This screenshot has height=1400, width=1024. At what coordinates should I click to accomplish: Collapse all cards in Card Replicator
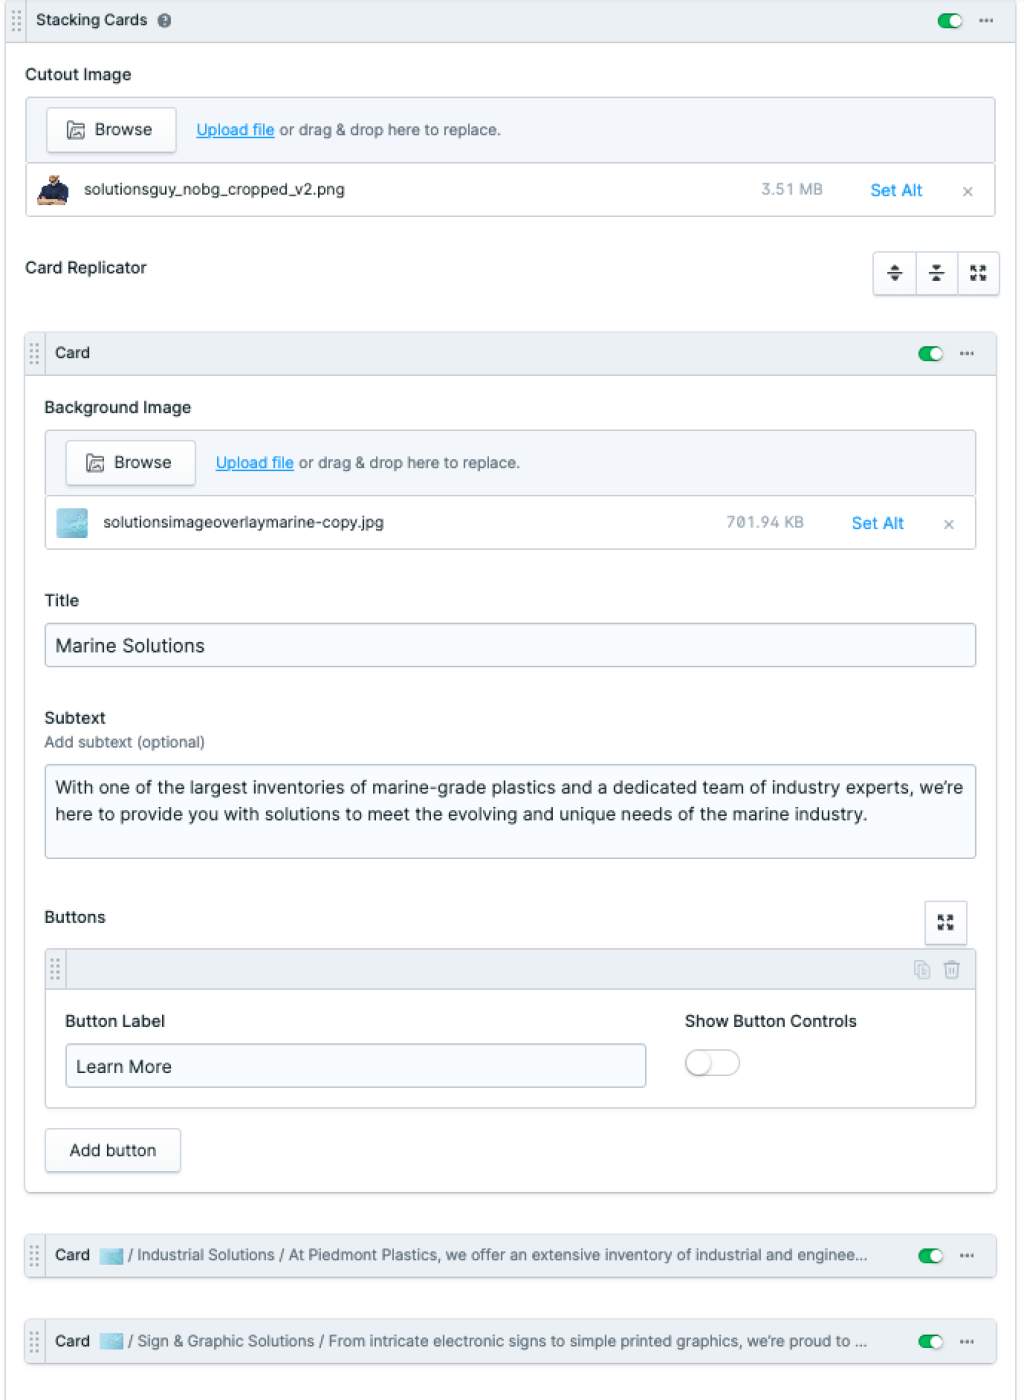(x=936, y=273)
